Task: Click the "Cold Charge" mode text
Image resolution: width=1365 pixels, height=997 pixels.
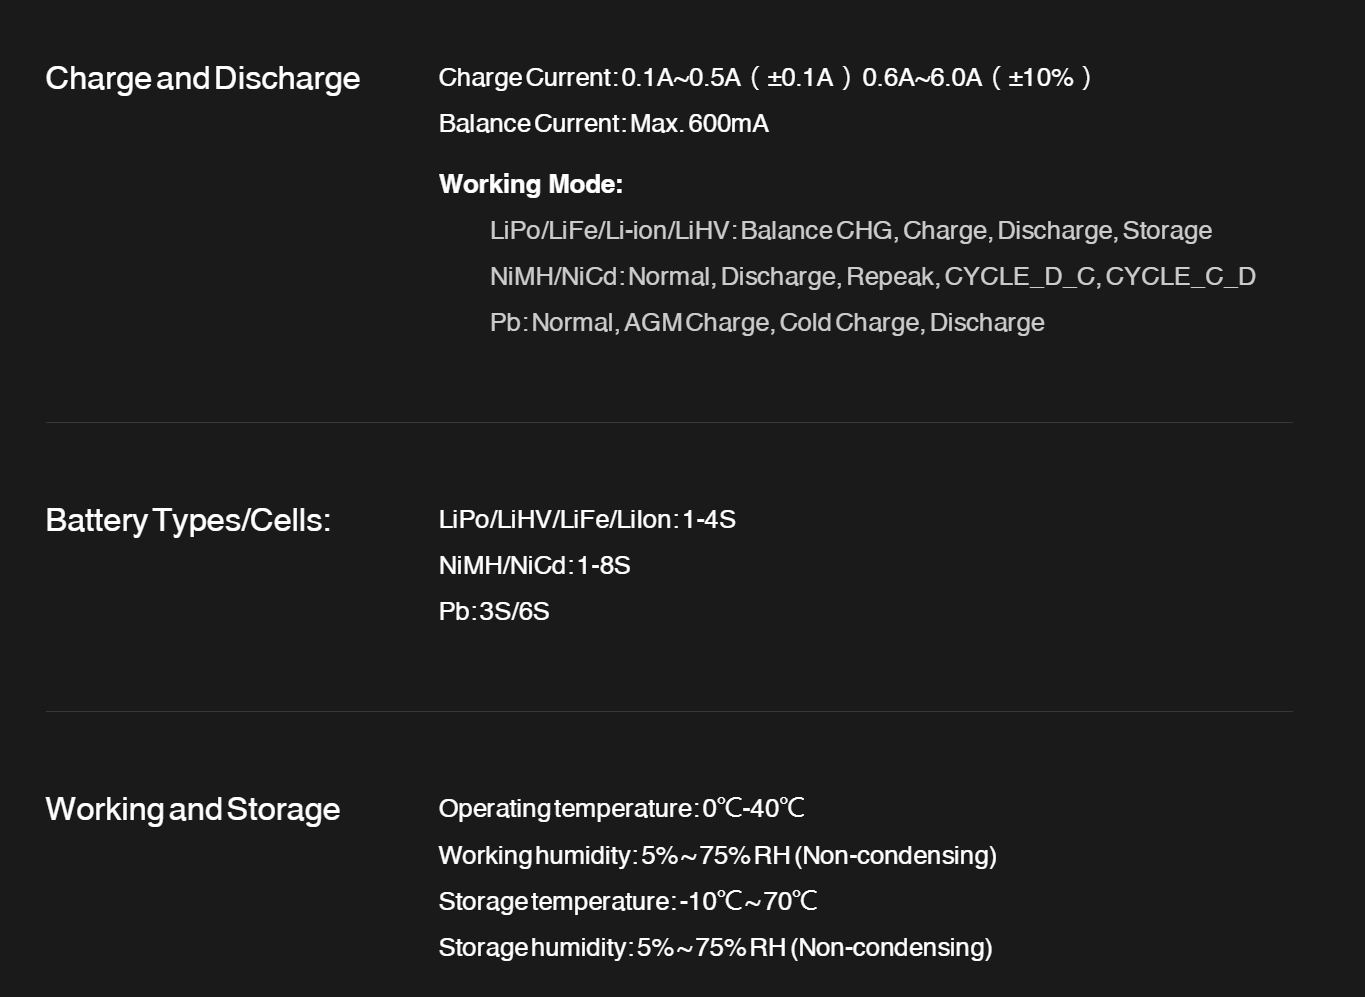Action: point(850,322)
